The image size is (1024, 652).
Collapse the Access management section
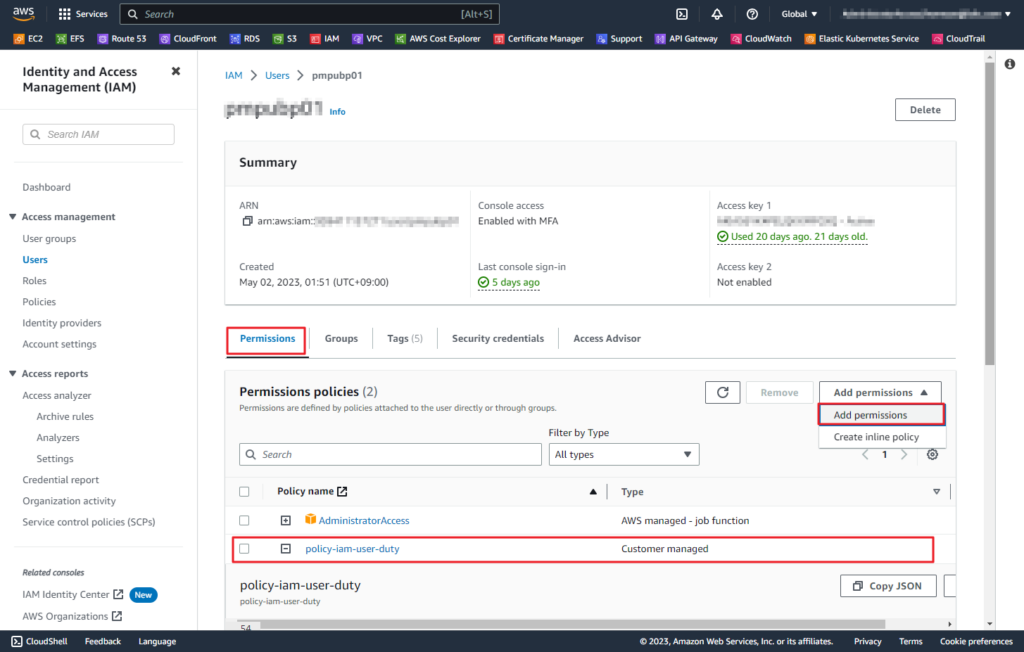[x=12, y=217]
